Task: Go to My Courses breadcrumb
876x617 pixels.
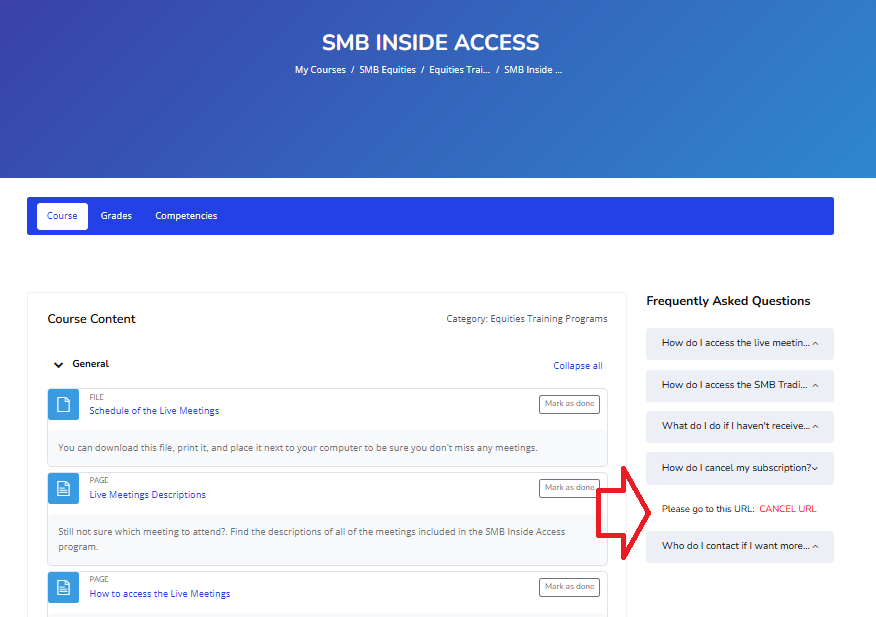Action: pyautogui.click(x=320, y=70)
